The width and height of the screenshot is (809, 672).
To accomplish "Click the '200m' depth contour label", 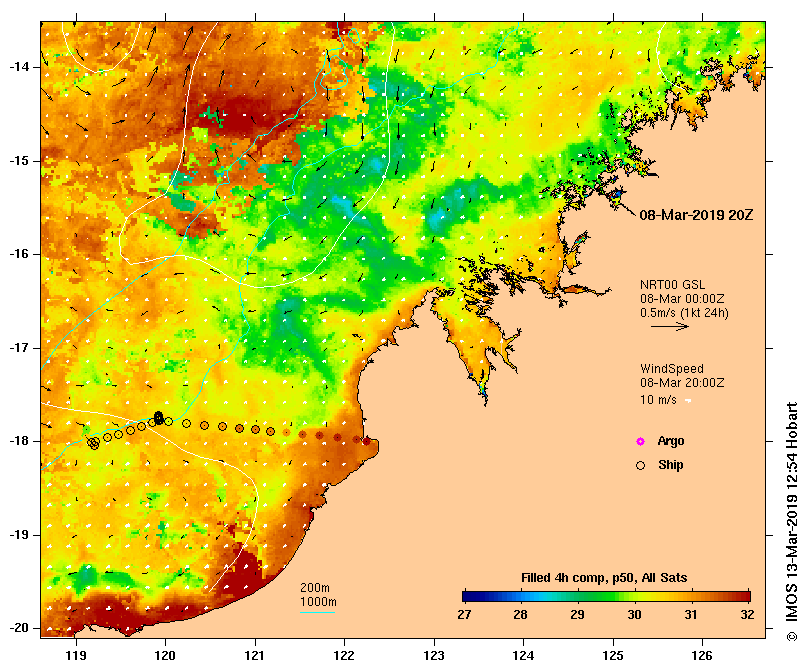I will click(315, 588).
